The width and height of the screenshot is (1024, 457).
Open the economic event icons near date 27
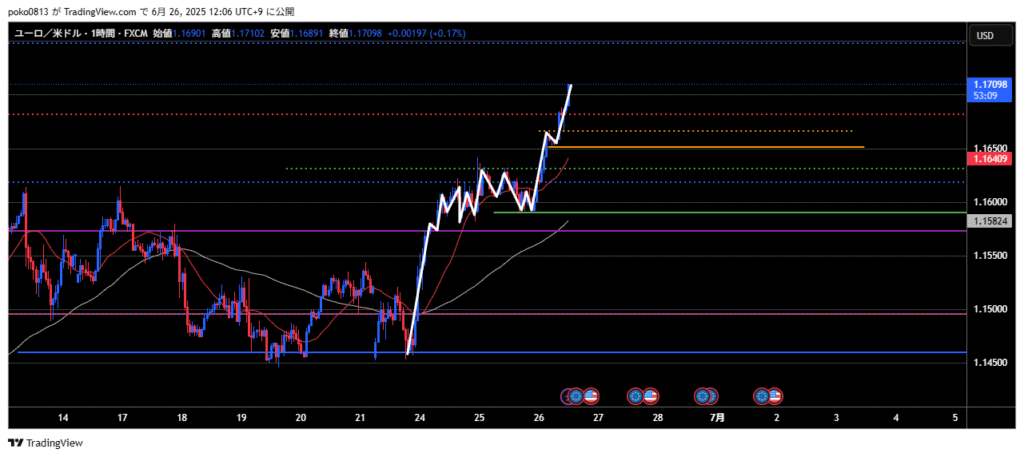click(x=579, y=396)
